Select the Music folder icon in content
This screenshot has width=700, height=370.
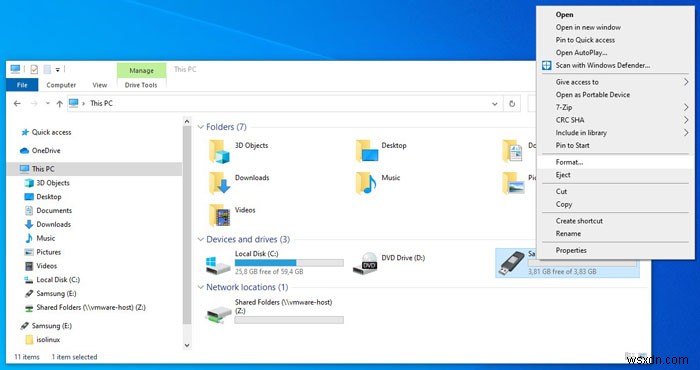point(366,183)
